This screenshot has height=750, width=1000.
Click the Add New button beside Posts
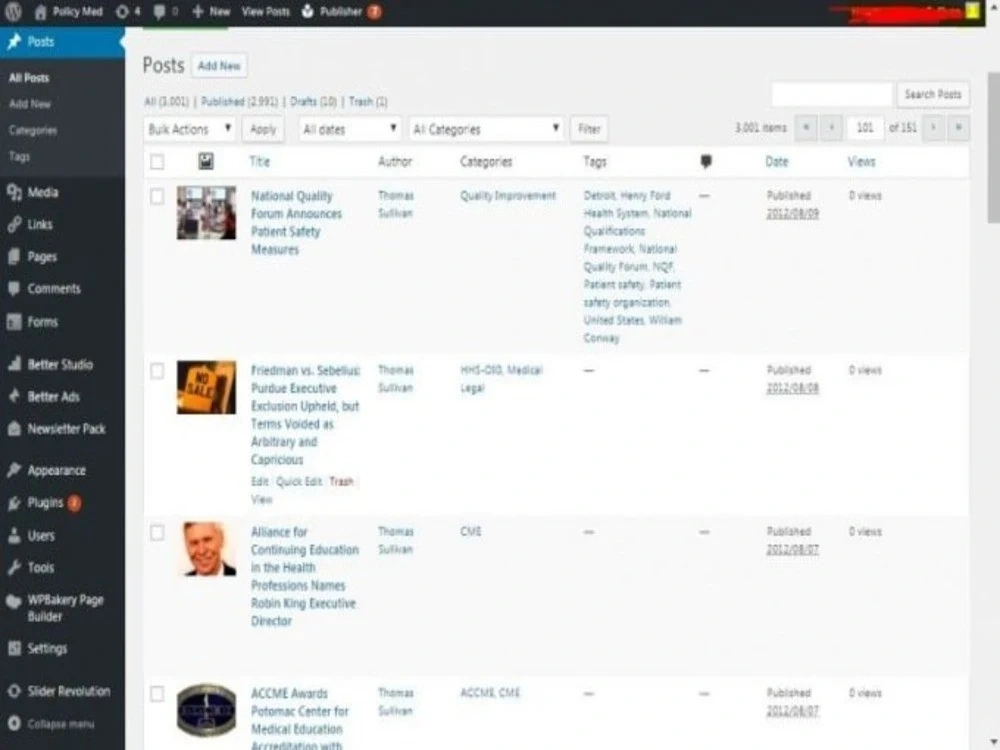[x=219, y=65]
